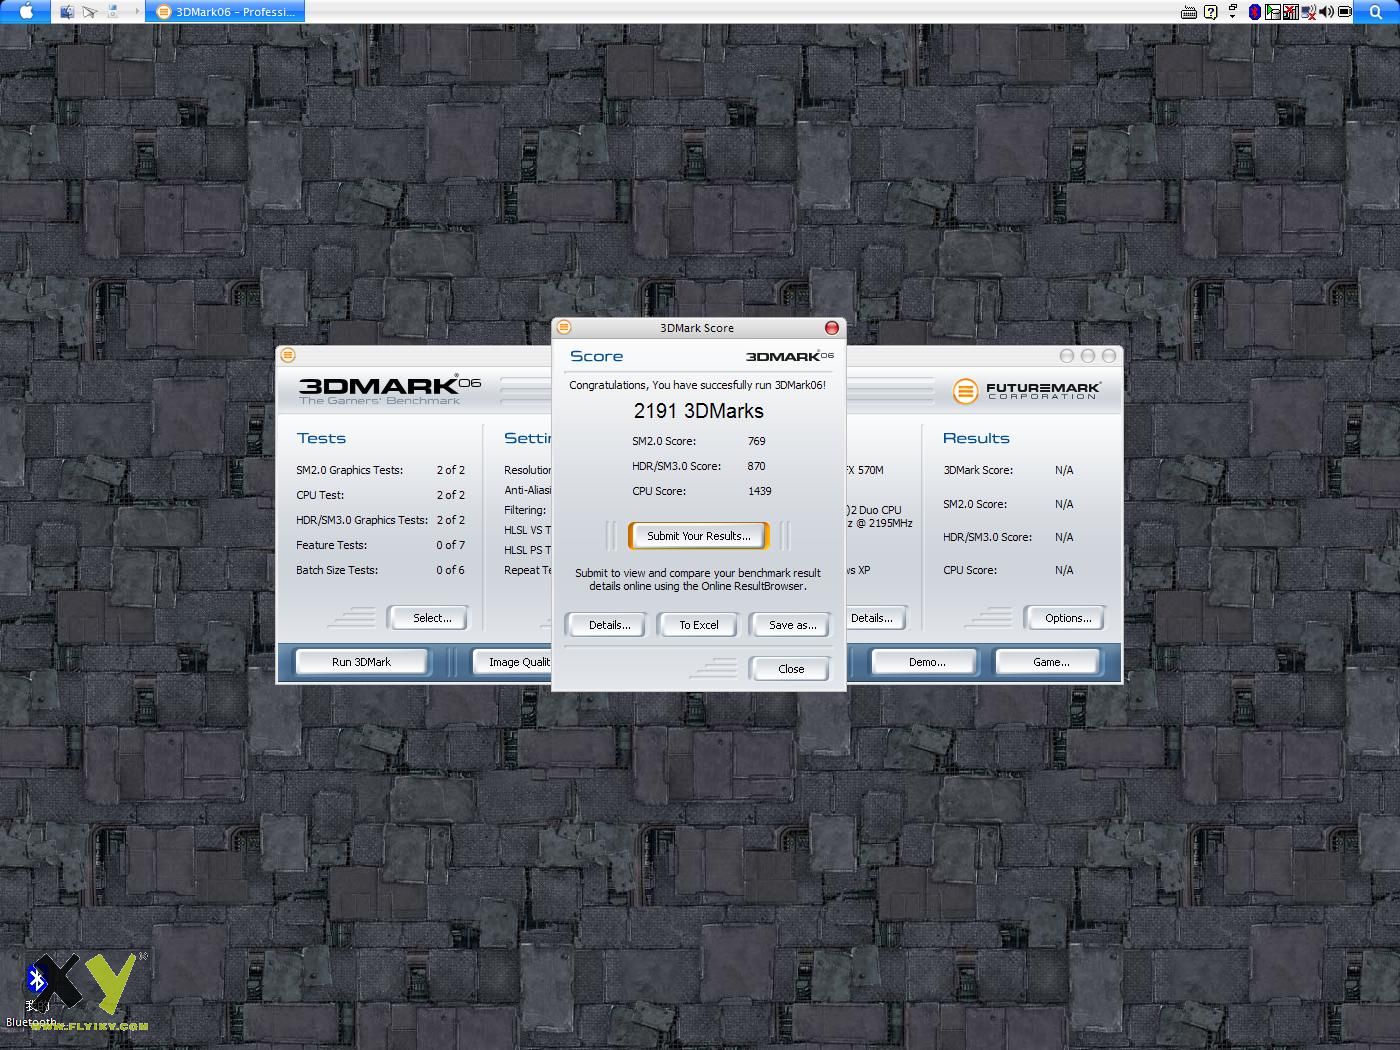
Task: Click CPU Score value 1439
Action: click(x=759, y=491)
